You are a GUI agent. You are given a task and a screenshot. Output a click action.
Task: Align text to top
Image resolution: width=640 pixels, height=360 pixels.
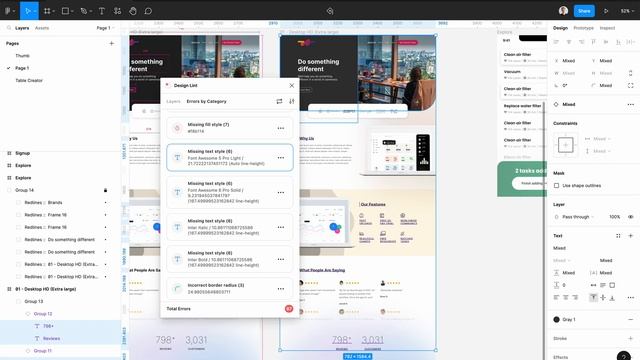[x=593, y=298]
